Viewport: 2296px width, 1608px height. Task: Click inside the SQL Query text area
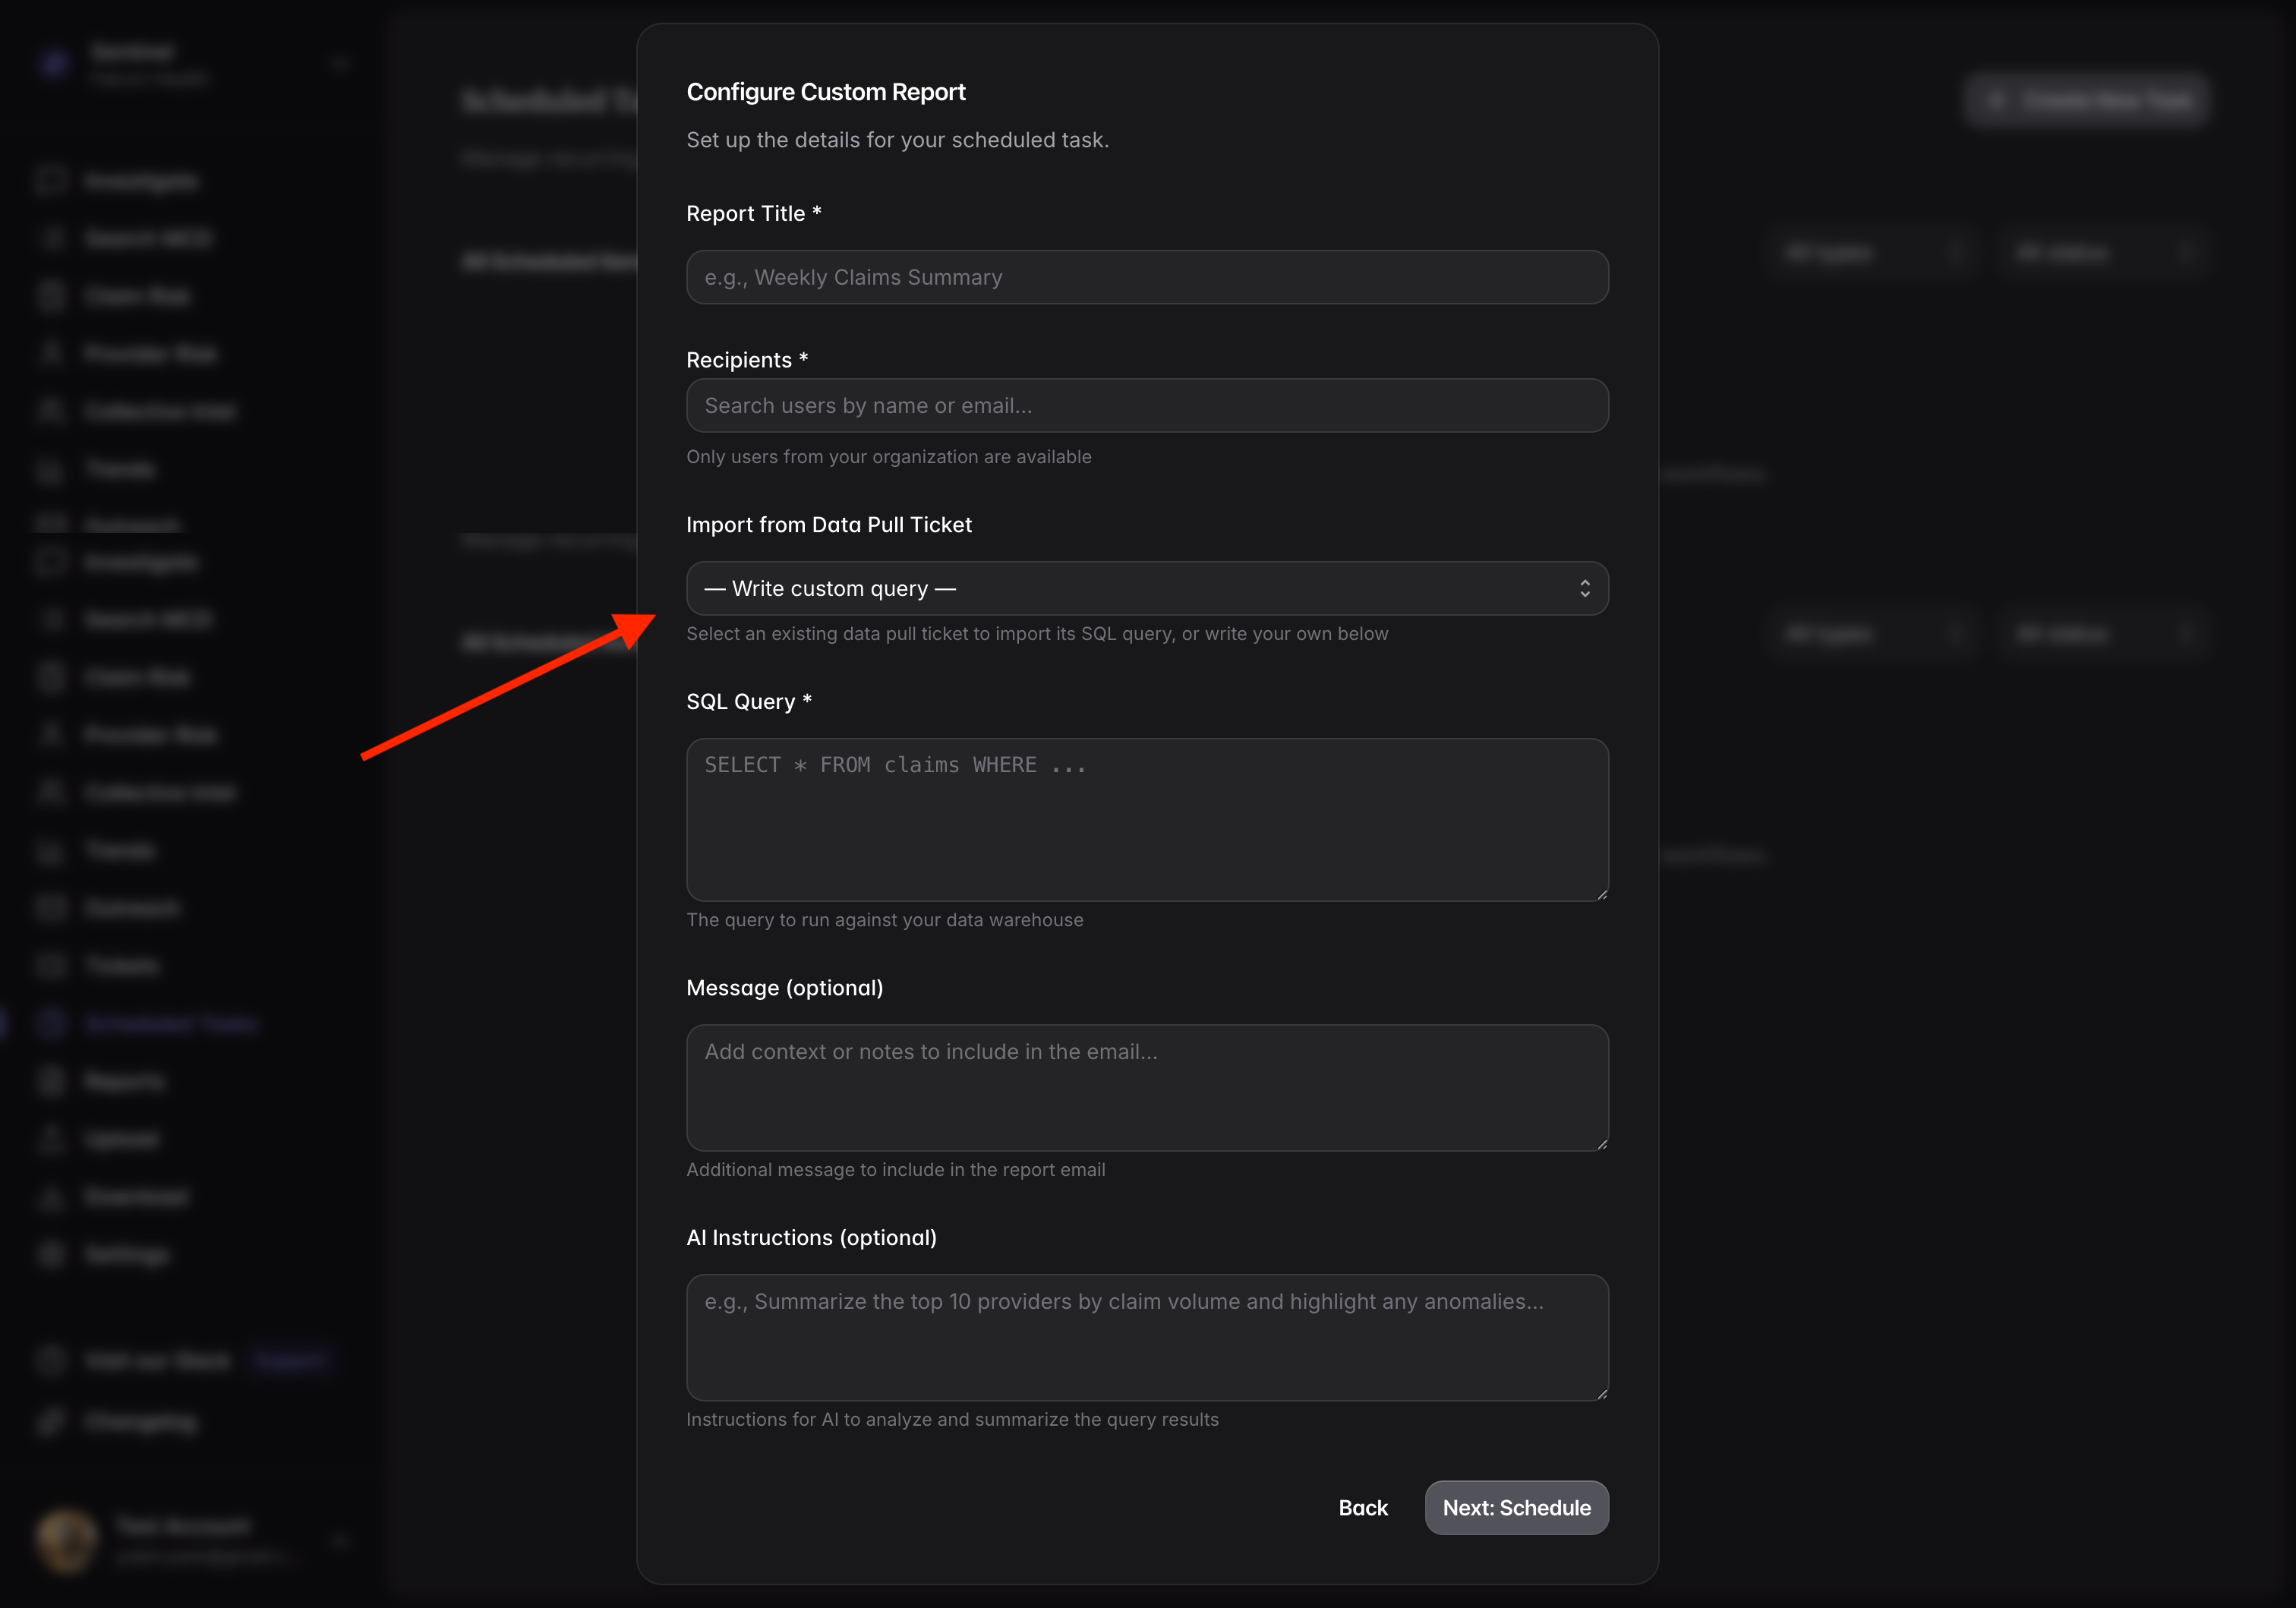coord(1146,819)
